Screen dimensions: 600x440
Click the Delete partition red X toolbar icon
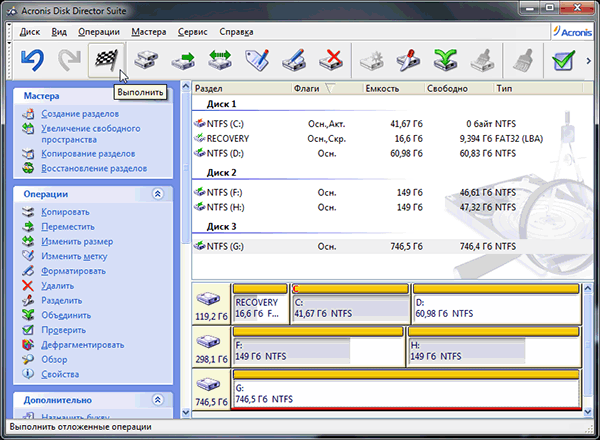[x=331, y=60]
